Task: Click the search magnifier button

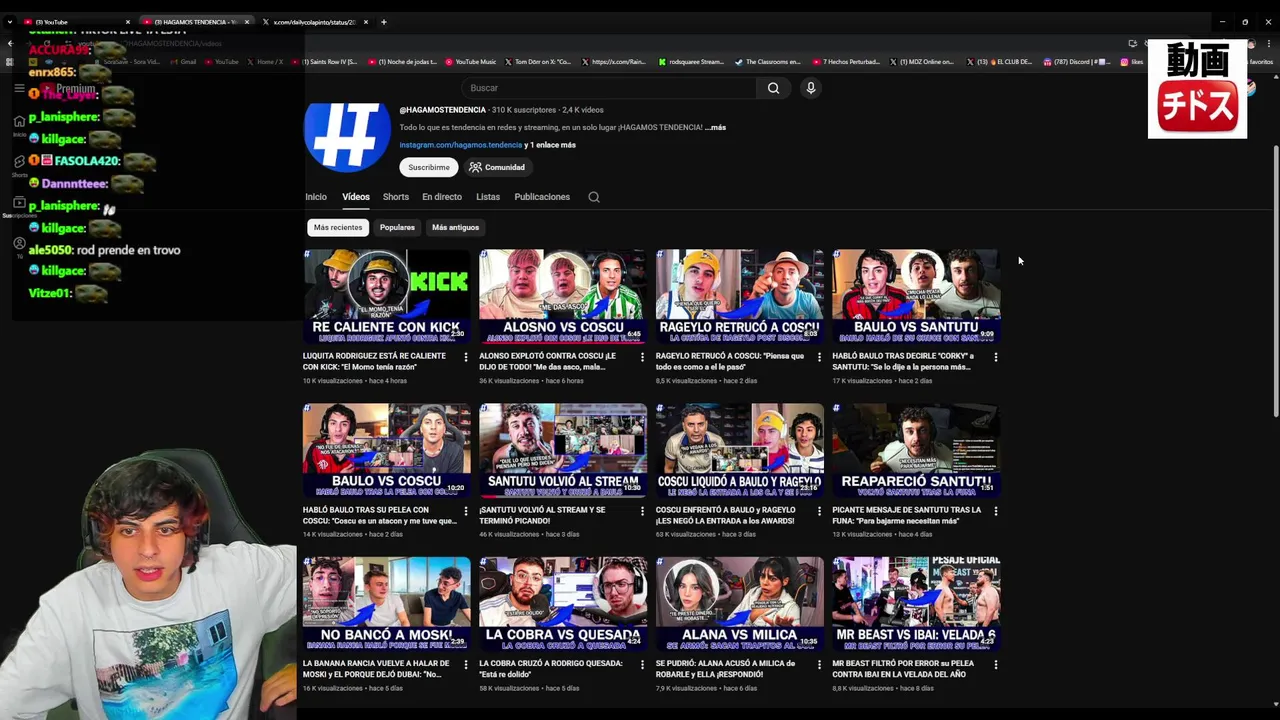Action: (x=773, y=88)
